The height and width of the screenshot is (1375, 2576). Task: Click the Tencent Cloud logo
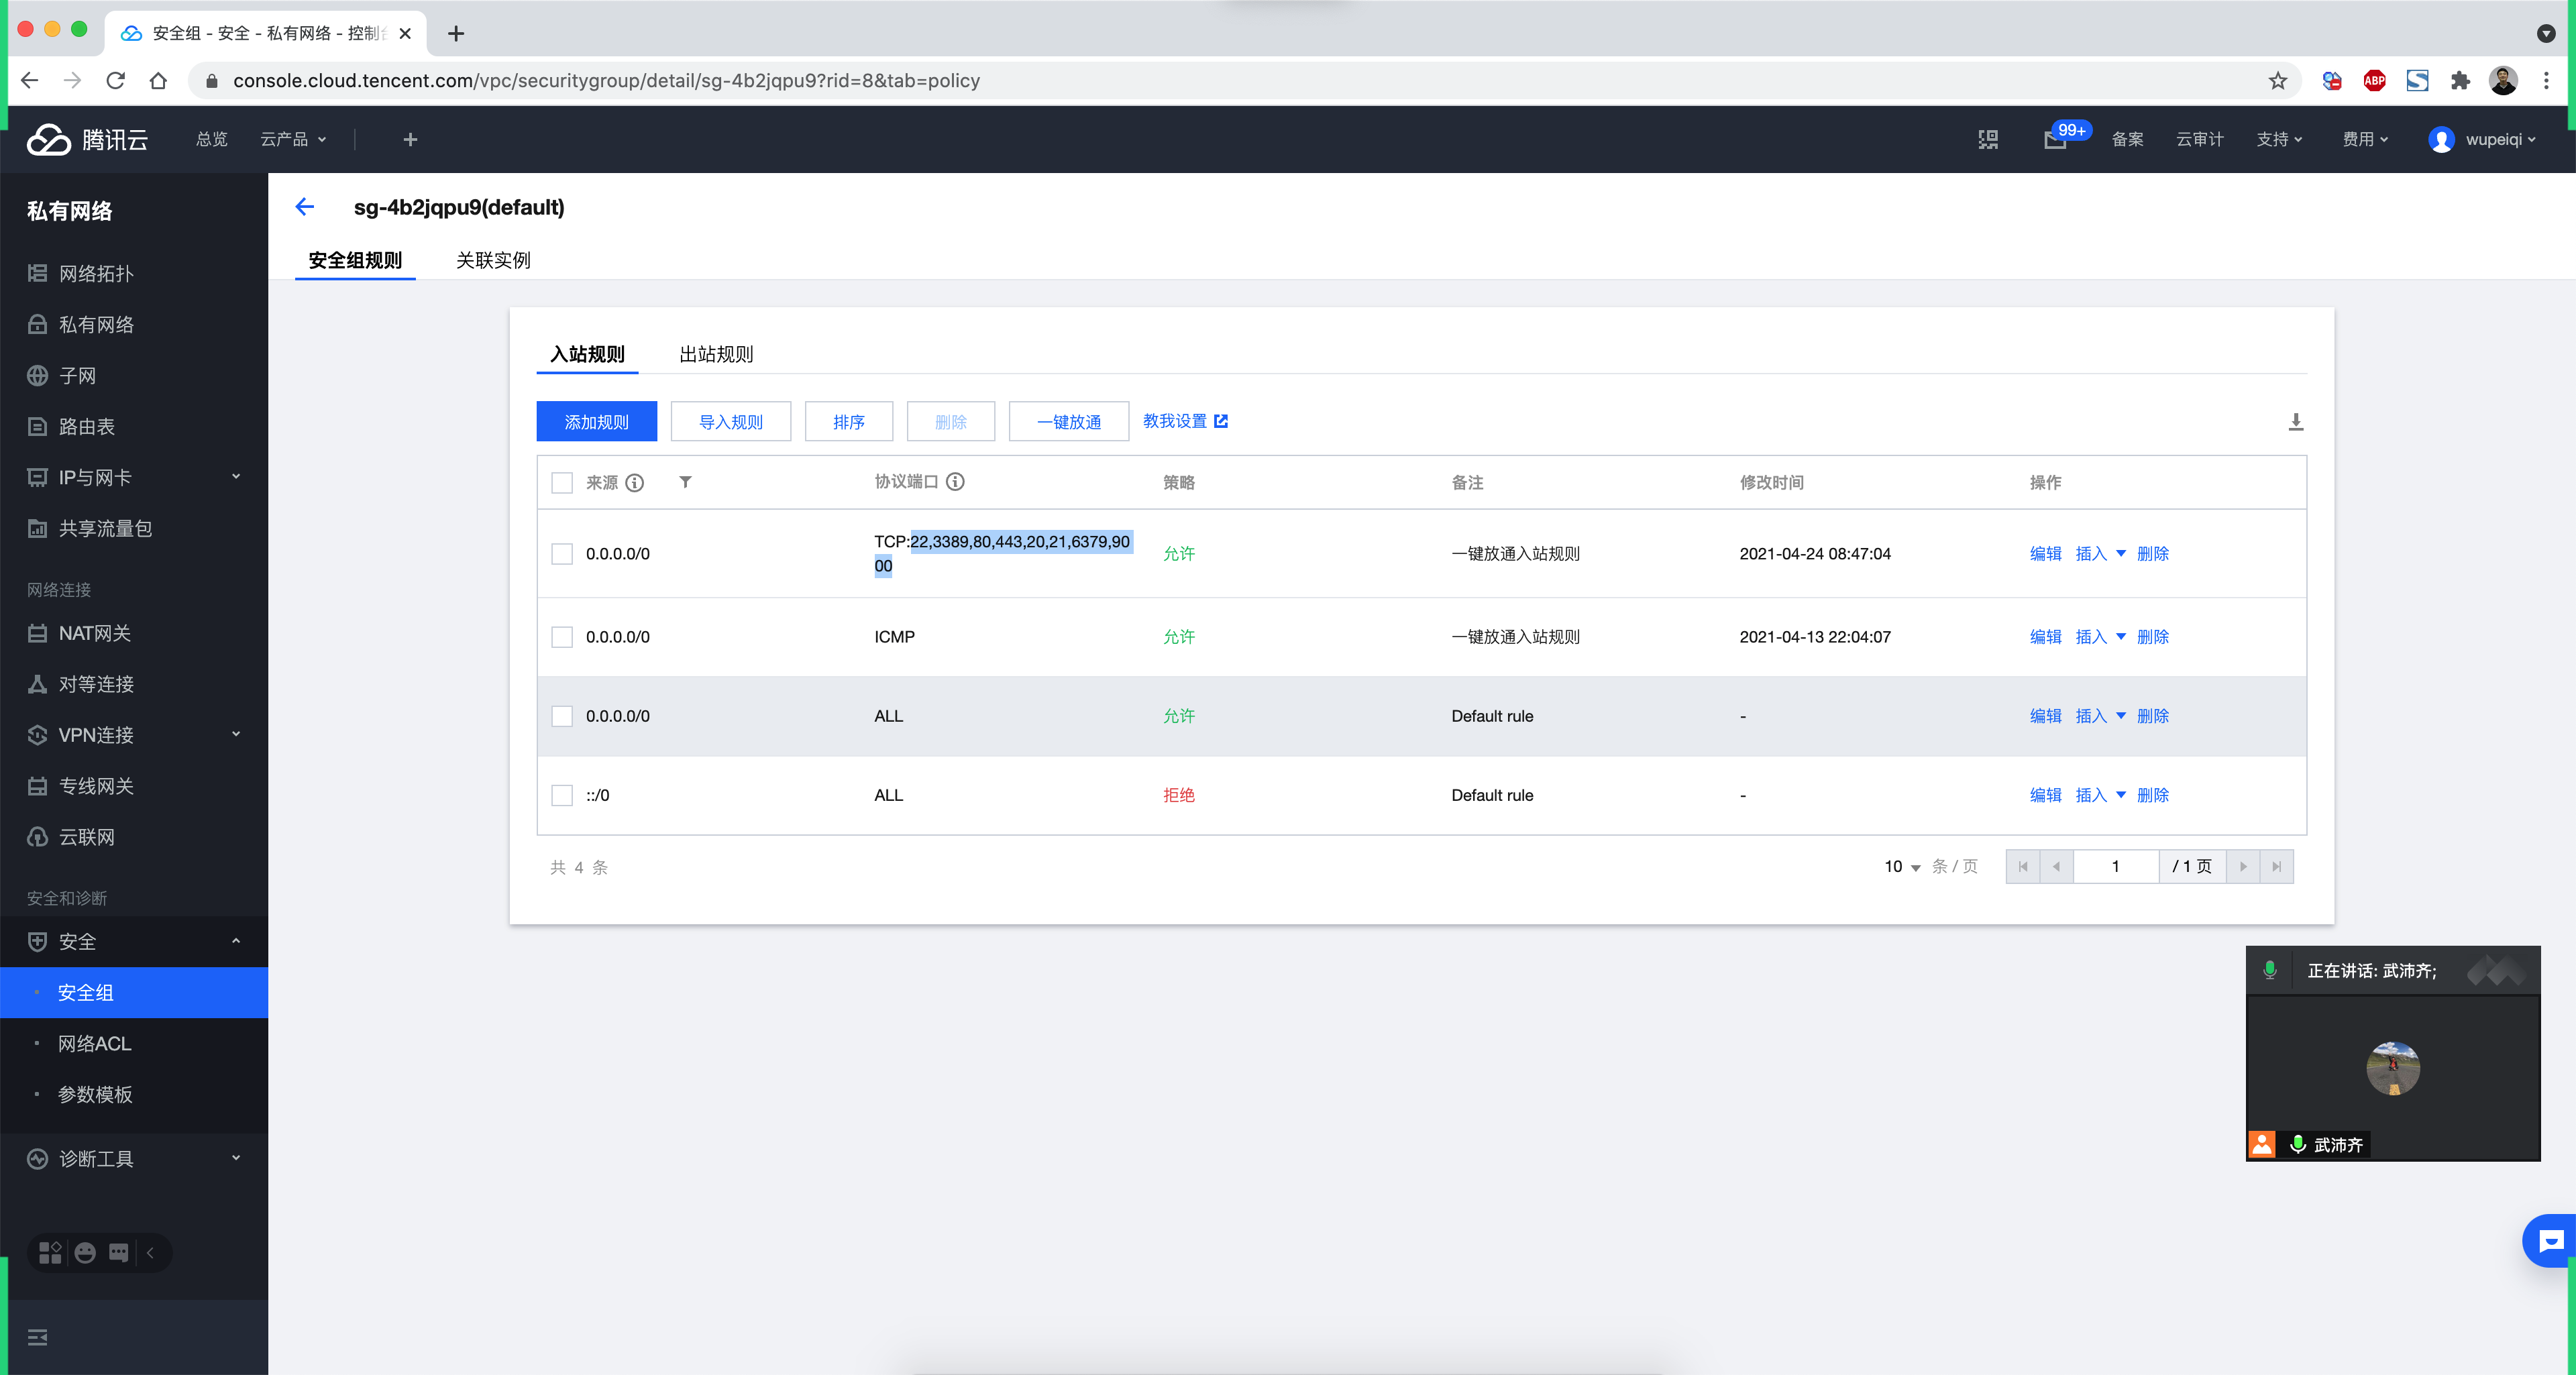(x=88, y=140)
